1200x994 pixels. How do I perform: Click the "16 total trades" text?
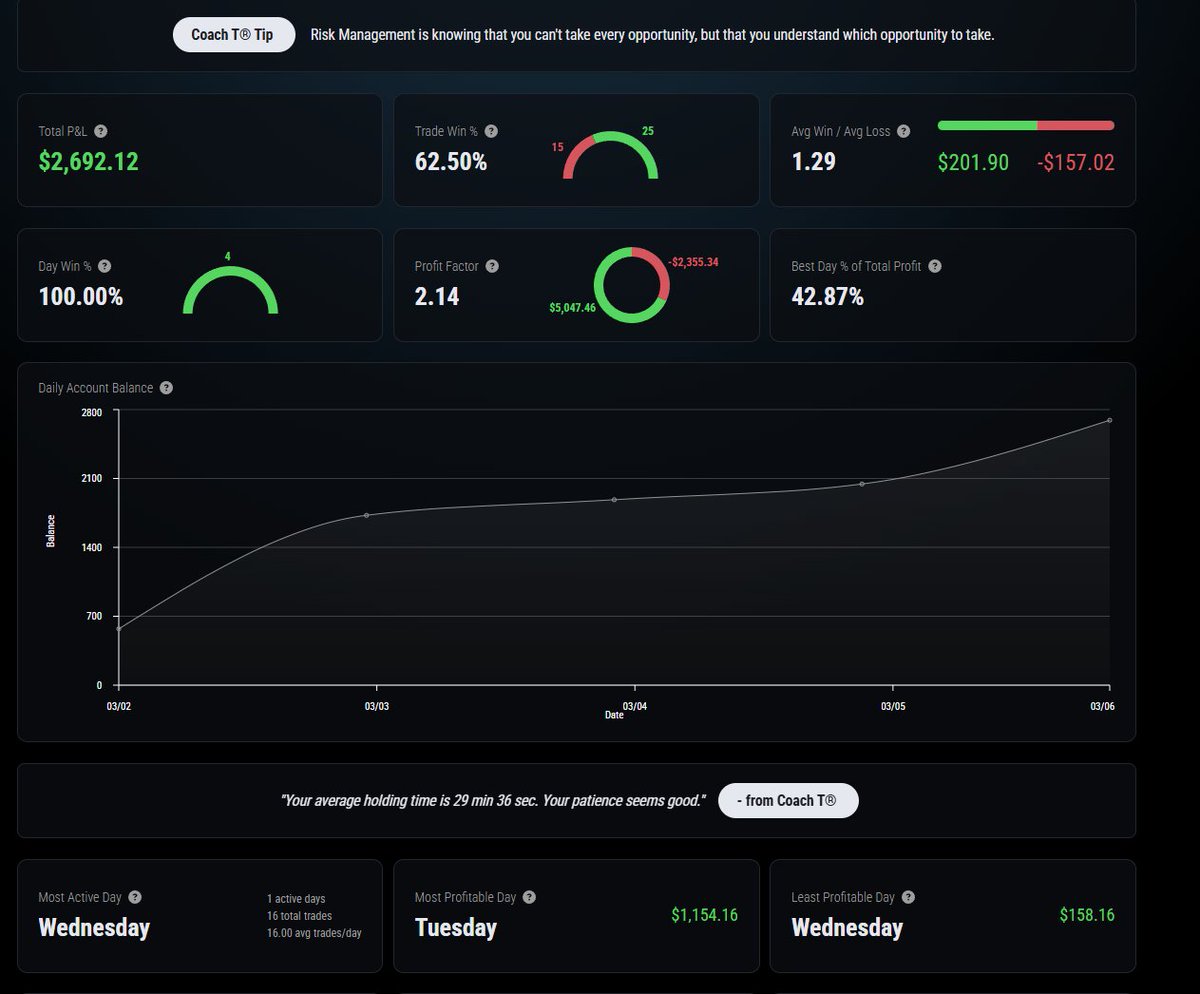coord(299,916)
